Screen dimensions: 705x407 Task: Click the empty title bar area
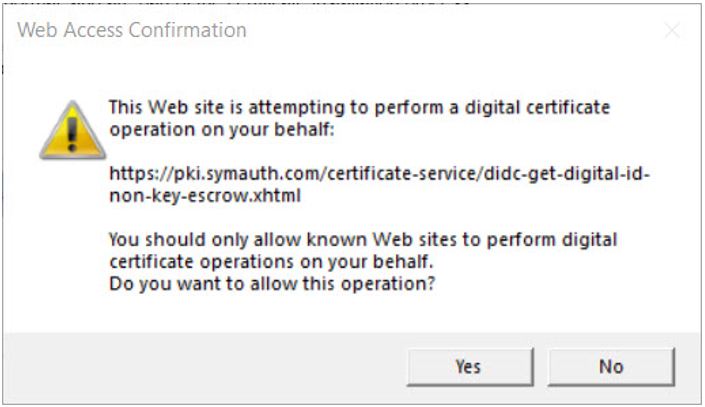450,30
